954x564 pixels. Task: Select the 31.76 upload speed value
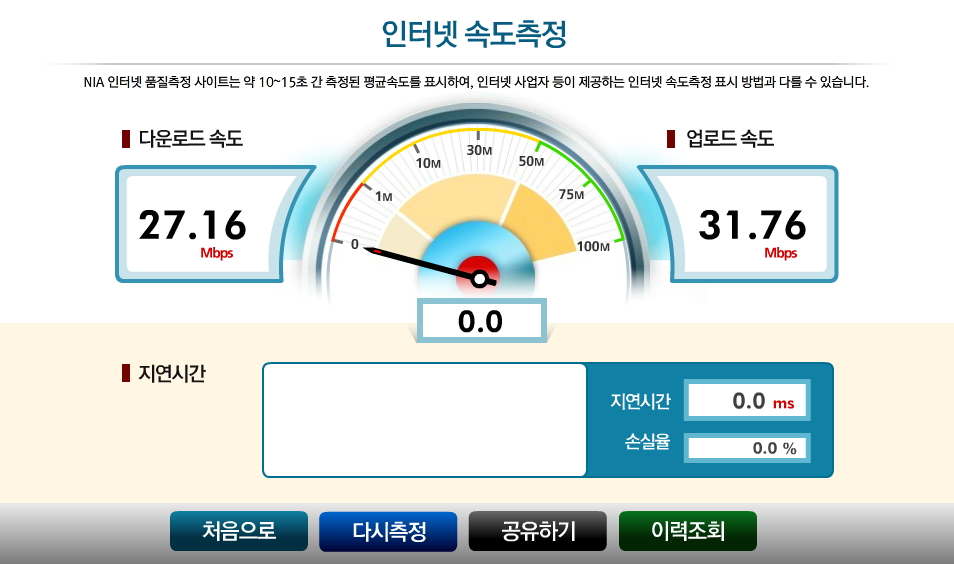point(753,225)
